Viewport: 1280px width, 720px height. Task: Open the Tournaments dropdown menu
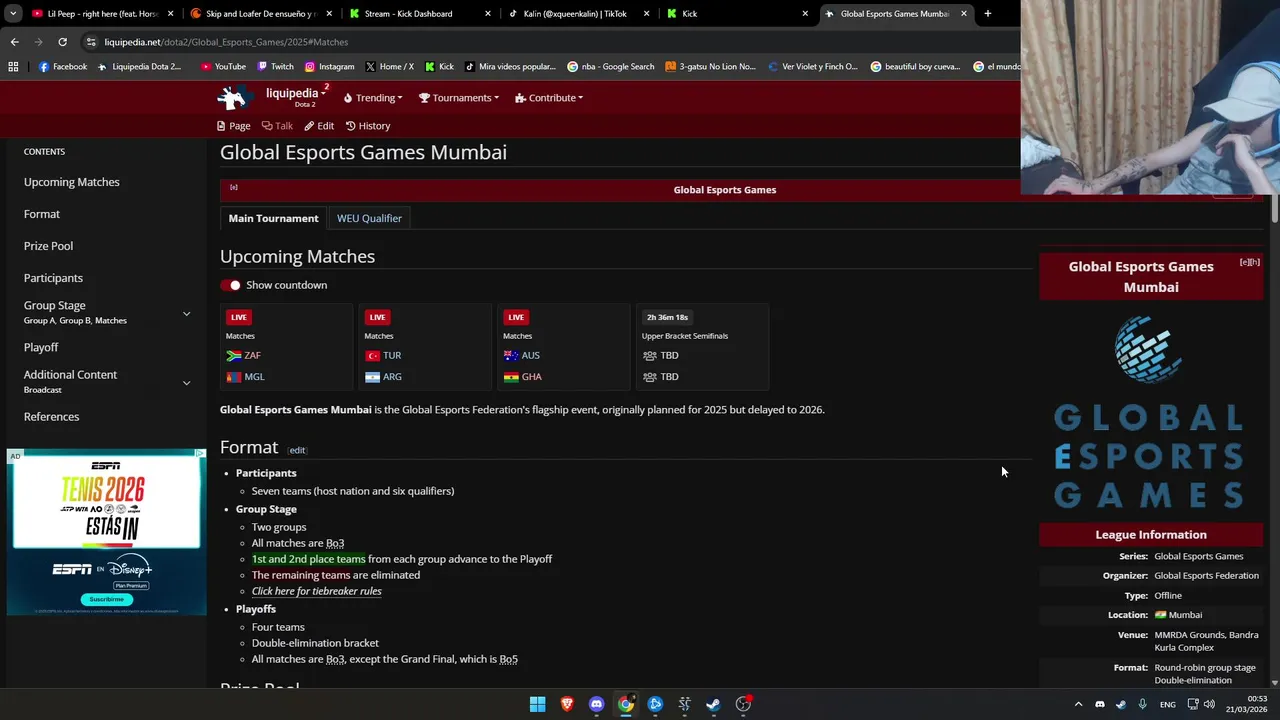[x=459, y=98]
